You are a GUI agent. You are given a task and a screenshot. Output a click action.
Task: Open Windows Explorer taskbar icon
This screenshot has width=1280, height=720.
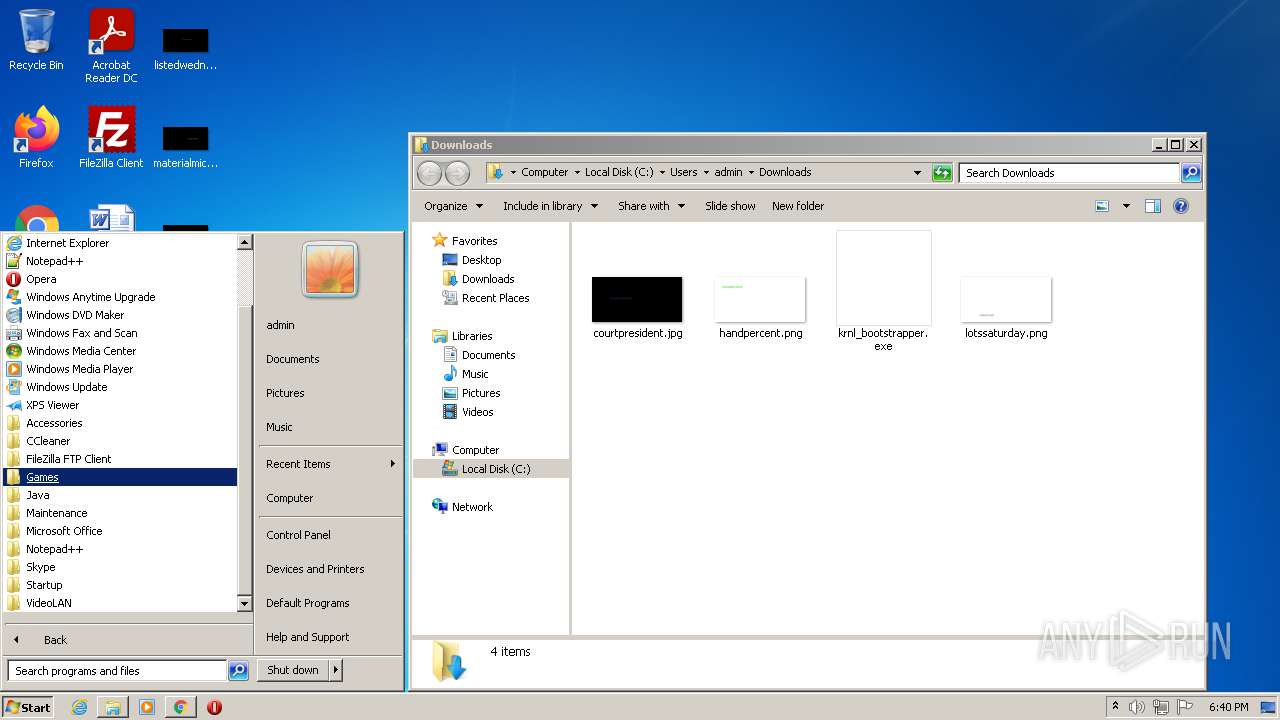[x=113, y=707]
